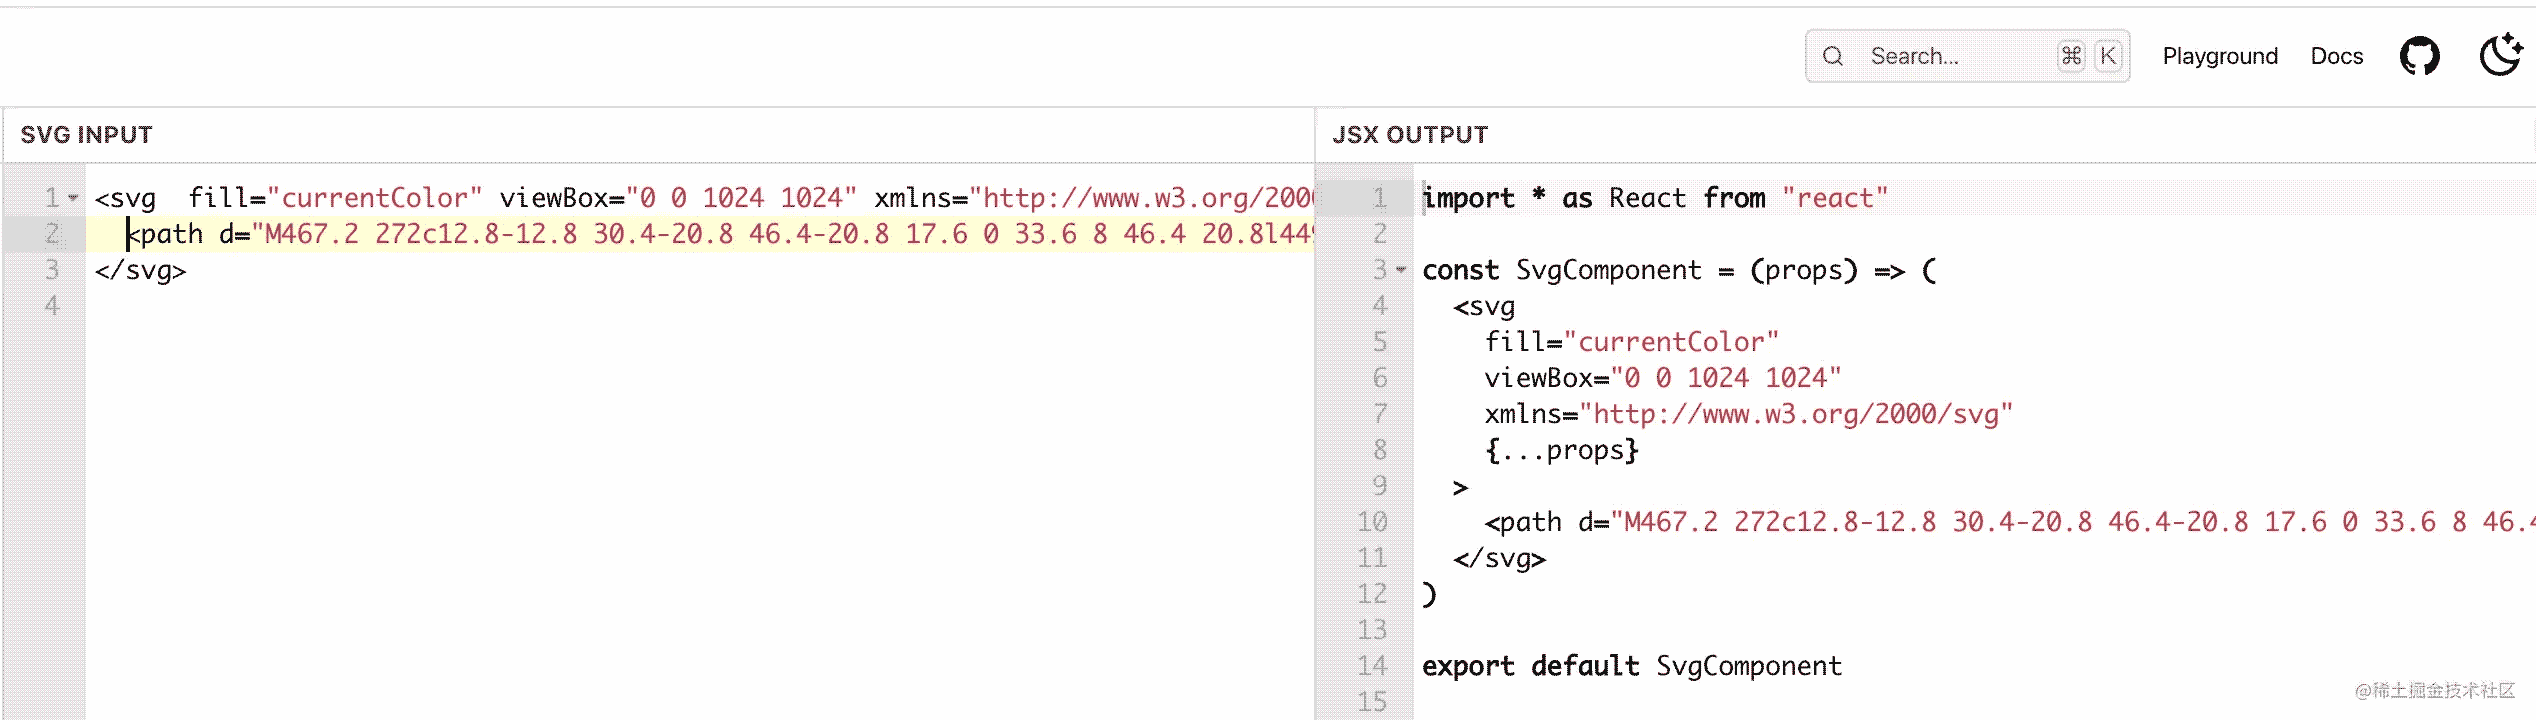Click the command key shortcut badge

click(2071, 56)
